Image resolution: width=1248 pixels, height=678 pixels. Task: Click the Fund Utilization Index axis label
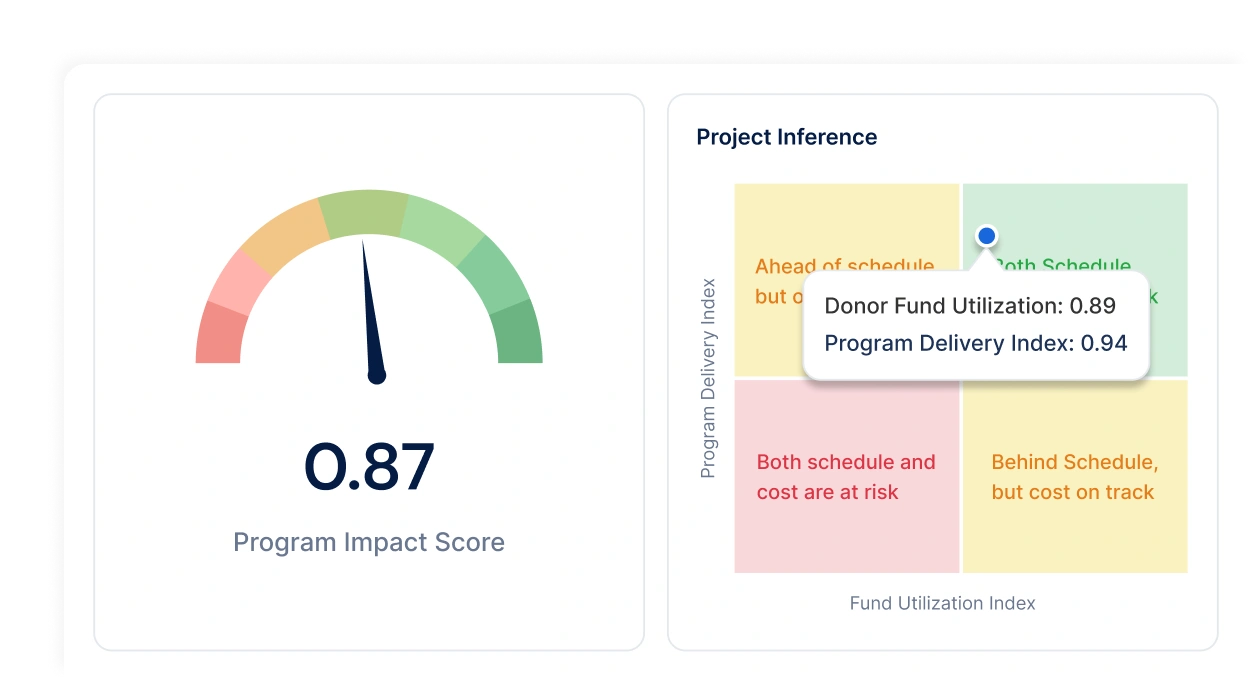pos(943,603)
